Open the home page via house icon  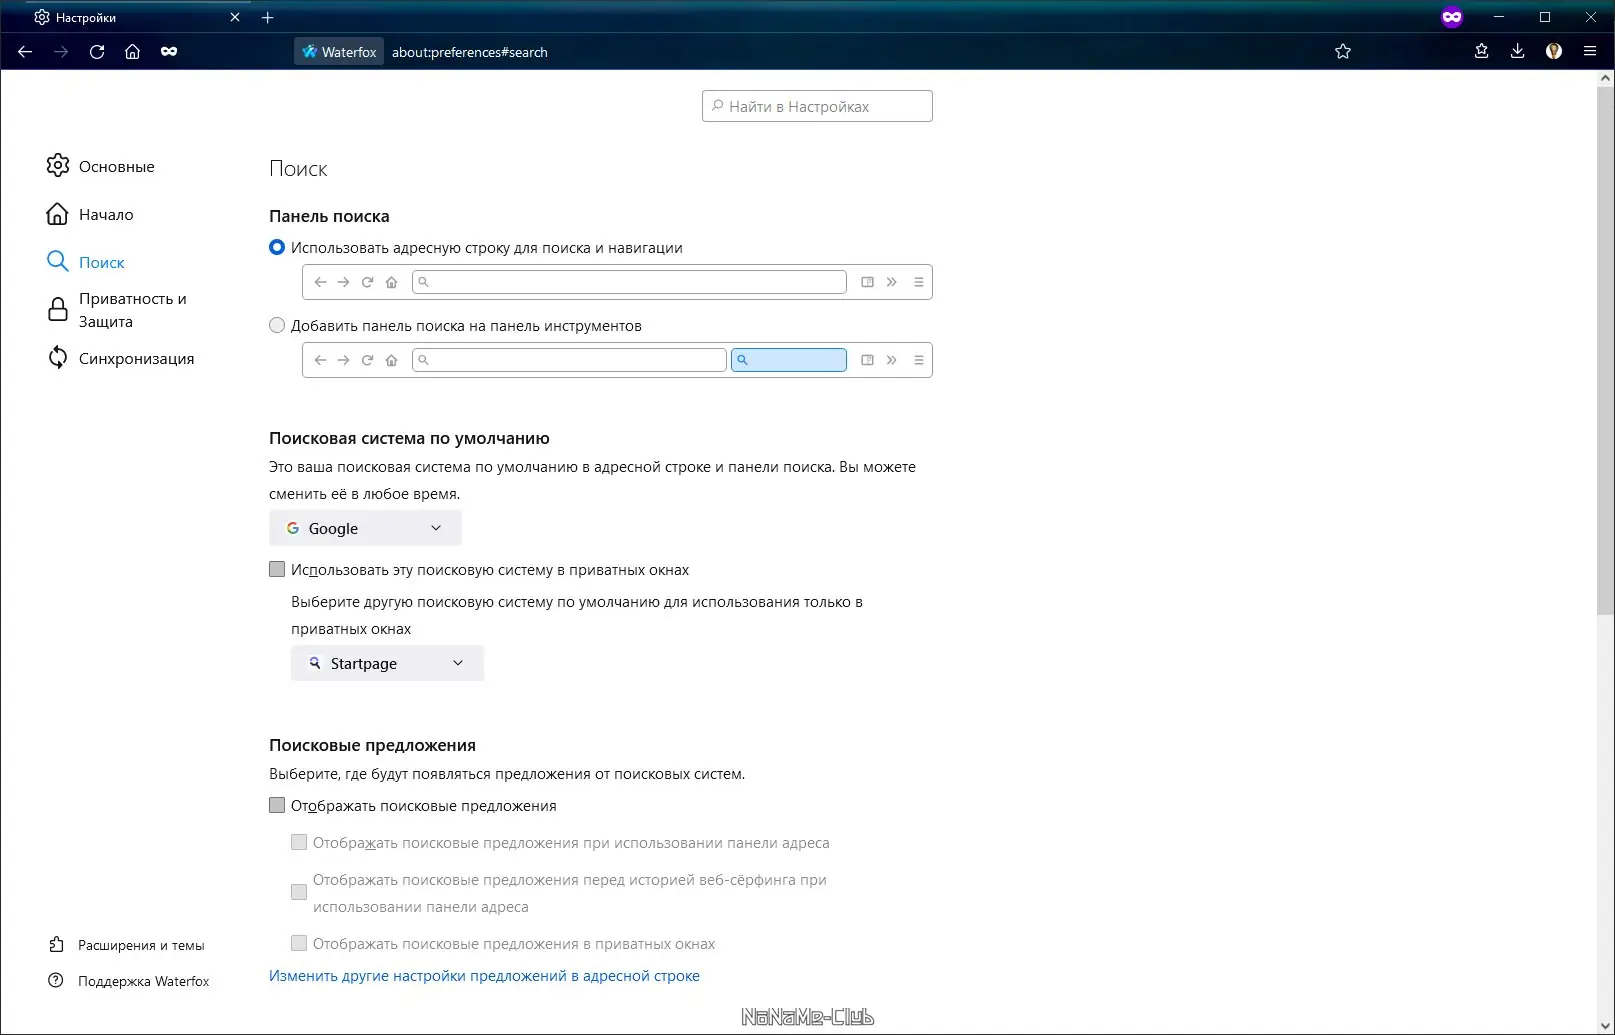[132, 52]
